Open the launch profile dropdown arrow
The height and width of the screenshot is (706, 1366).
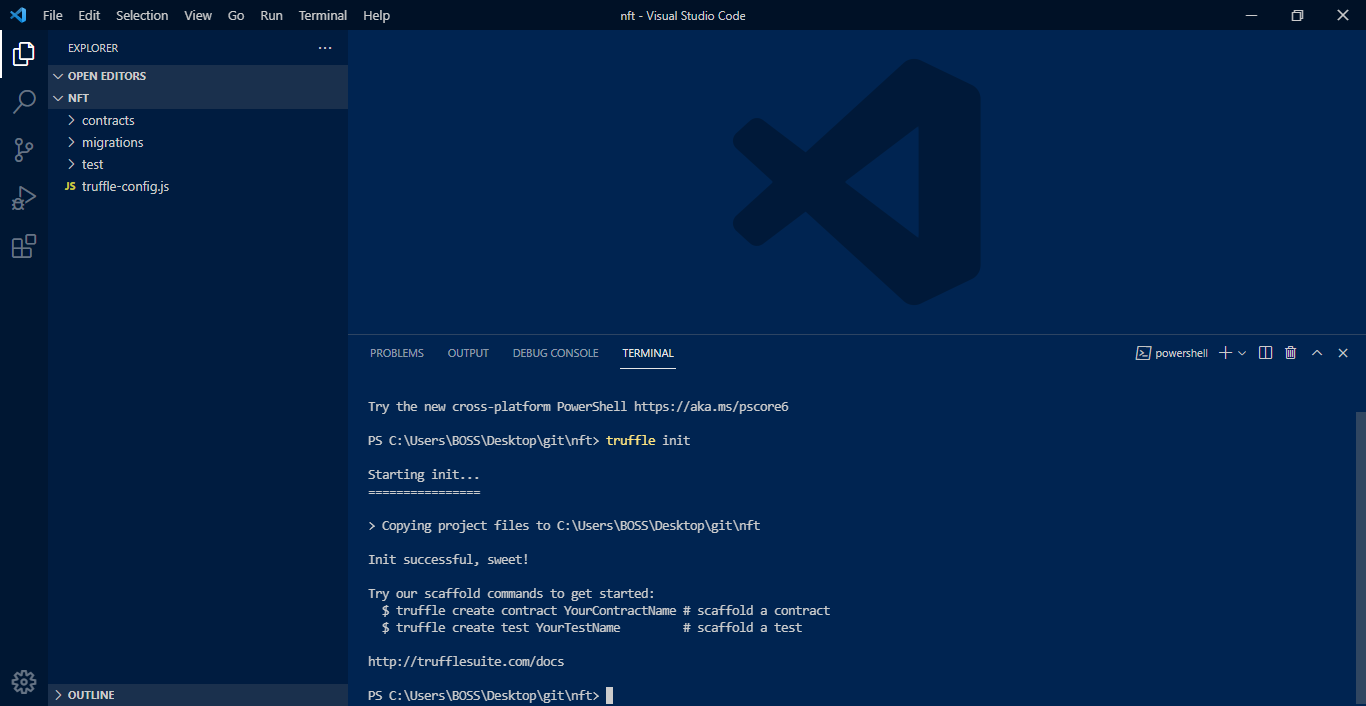tap(1242, 353)
